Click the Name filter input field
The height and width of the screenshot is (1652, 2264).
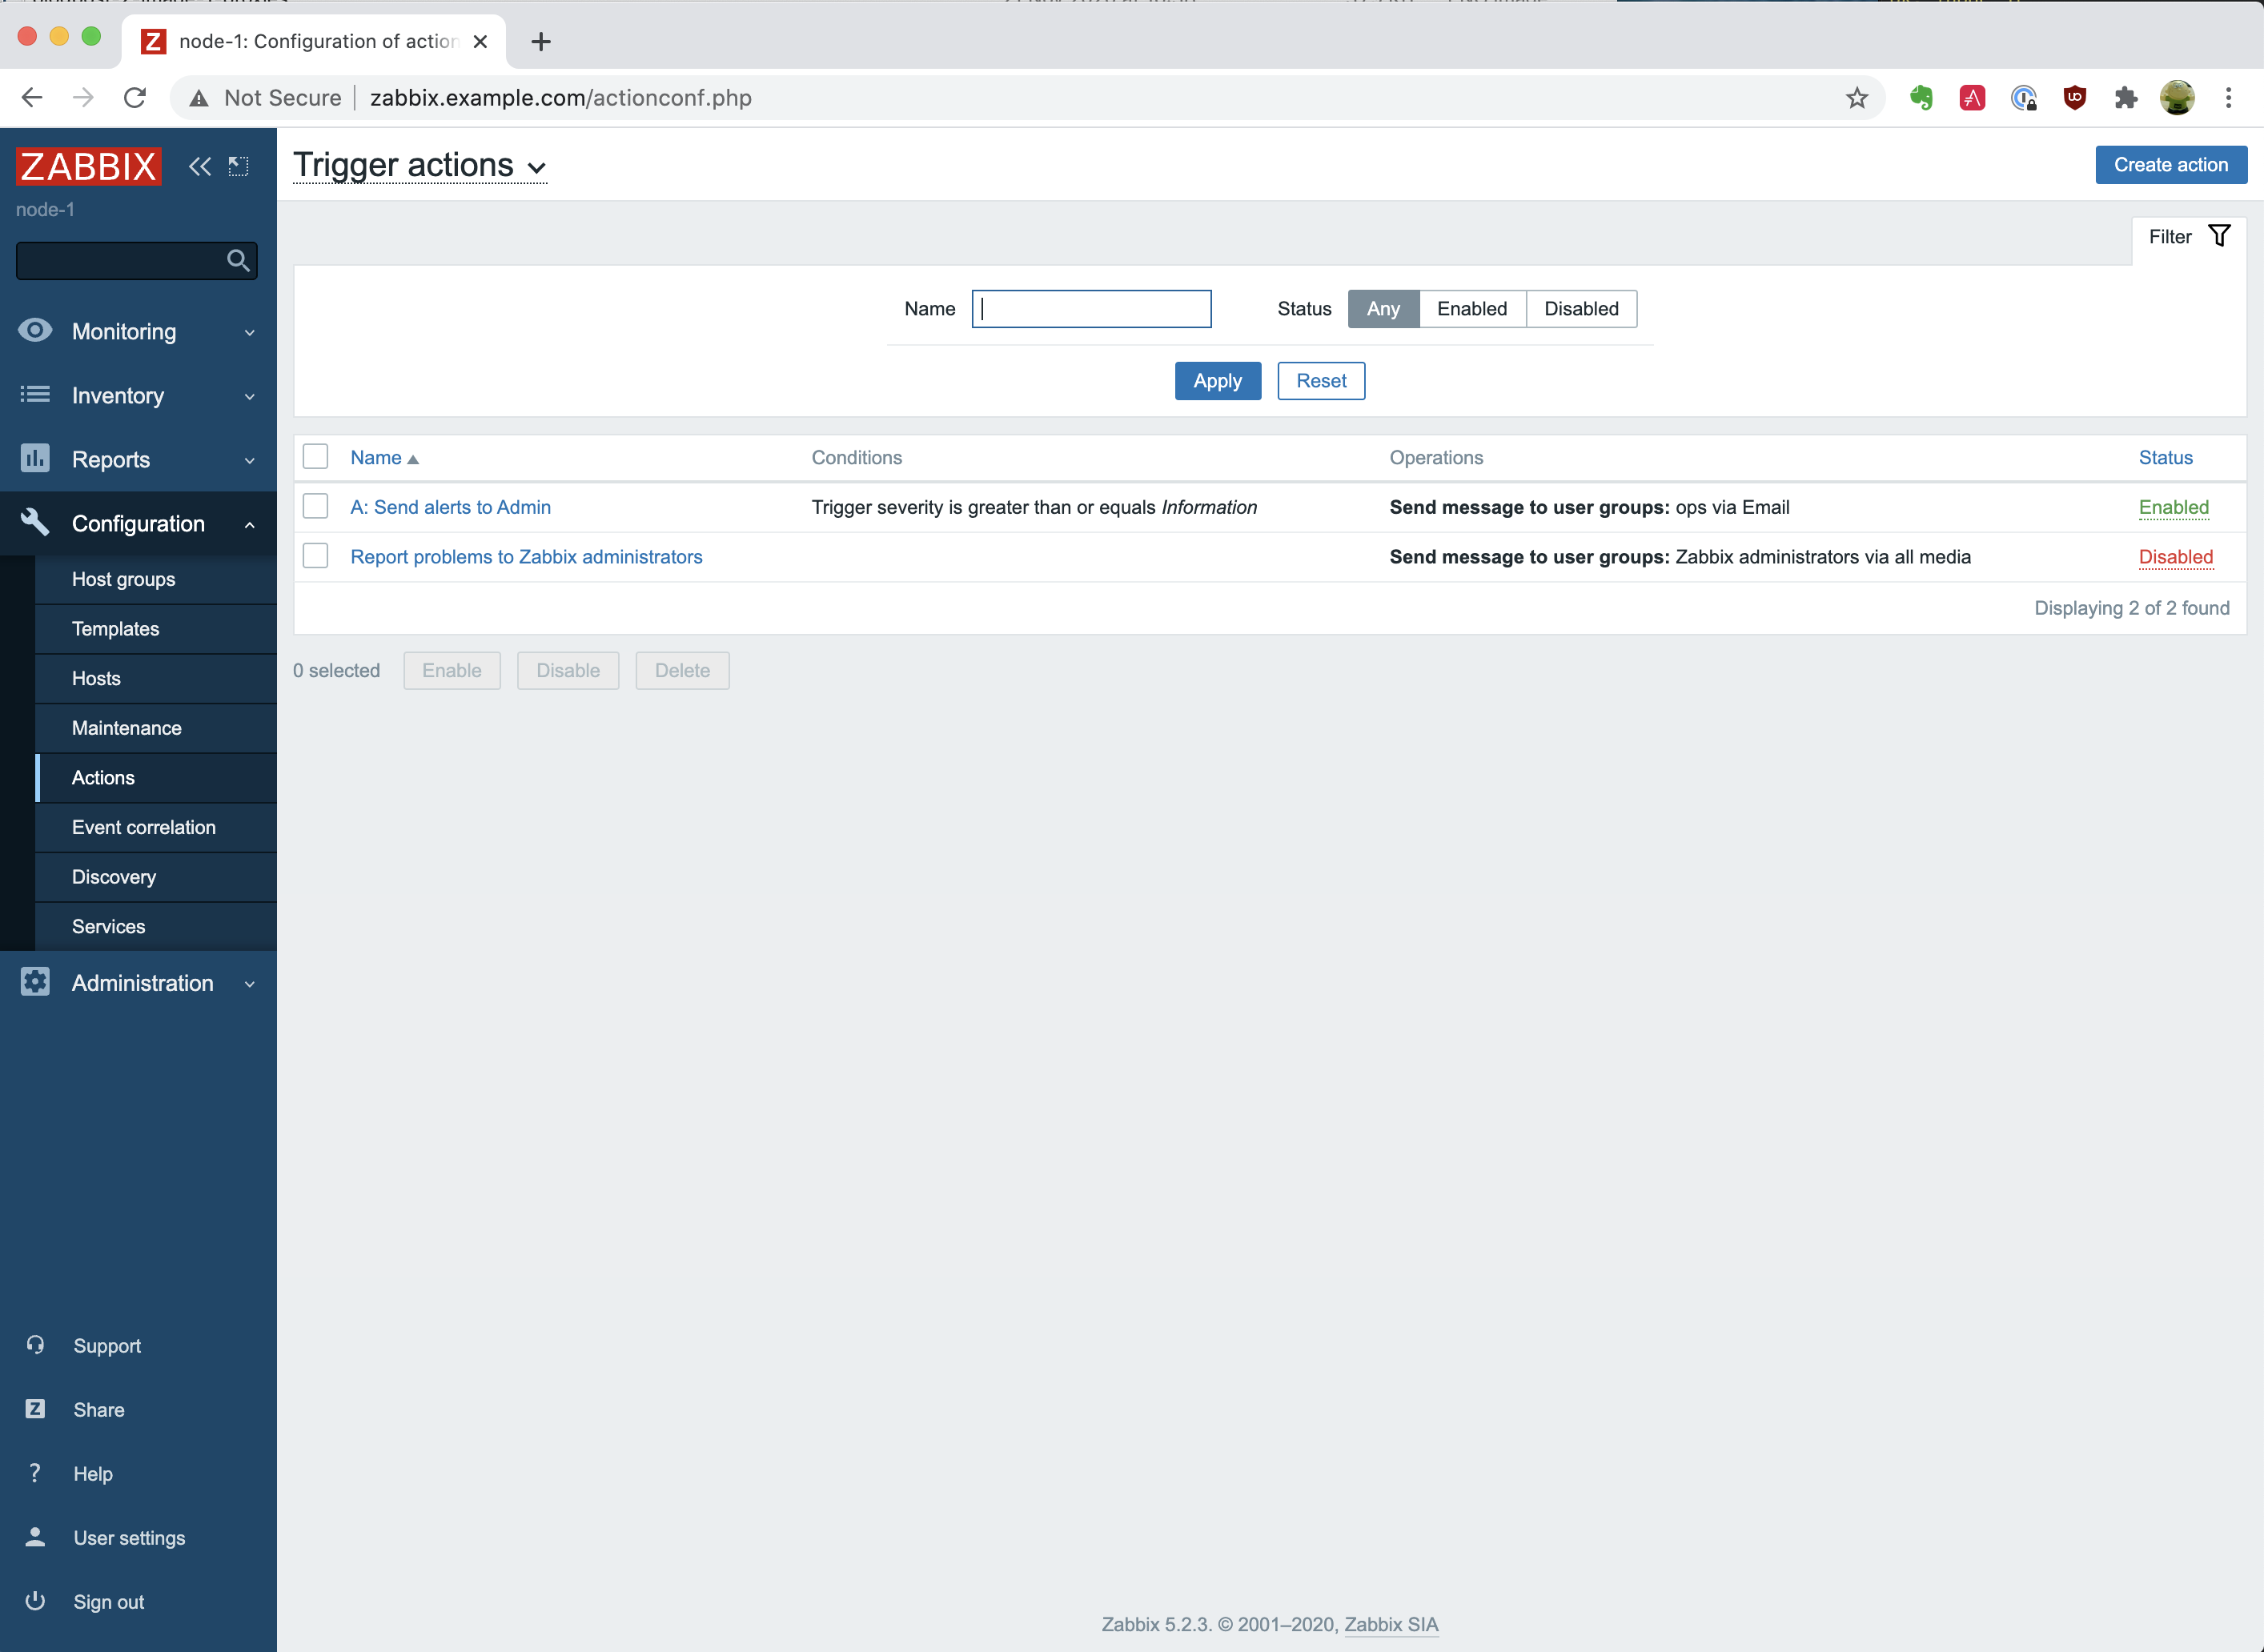tap(1091, 309)
